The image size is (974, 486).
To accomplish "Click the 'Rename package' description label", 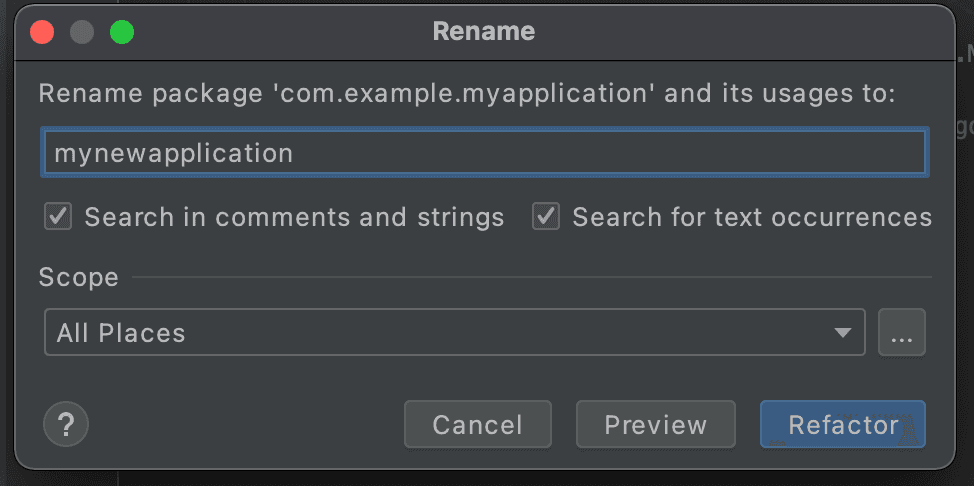I will click(466, 94).
